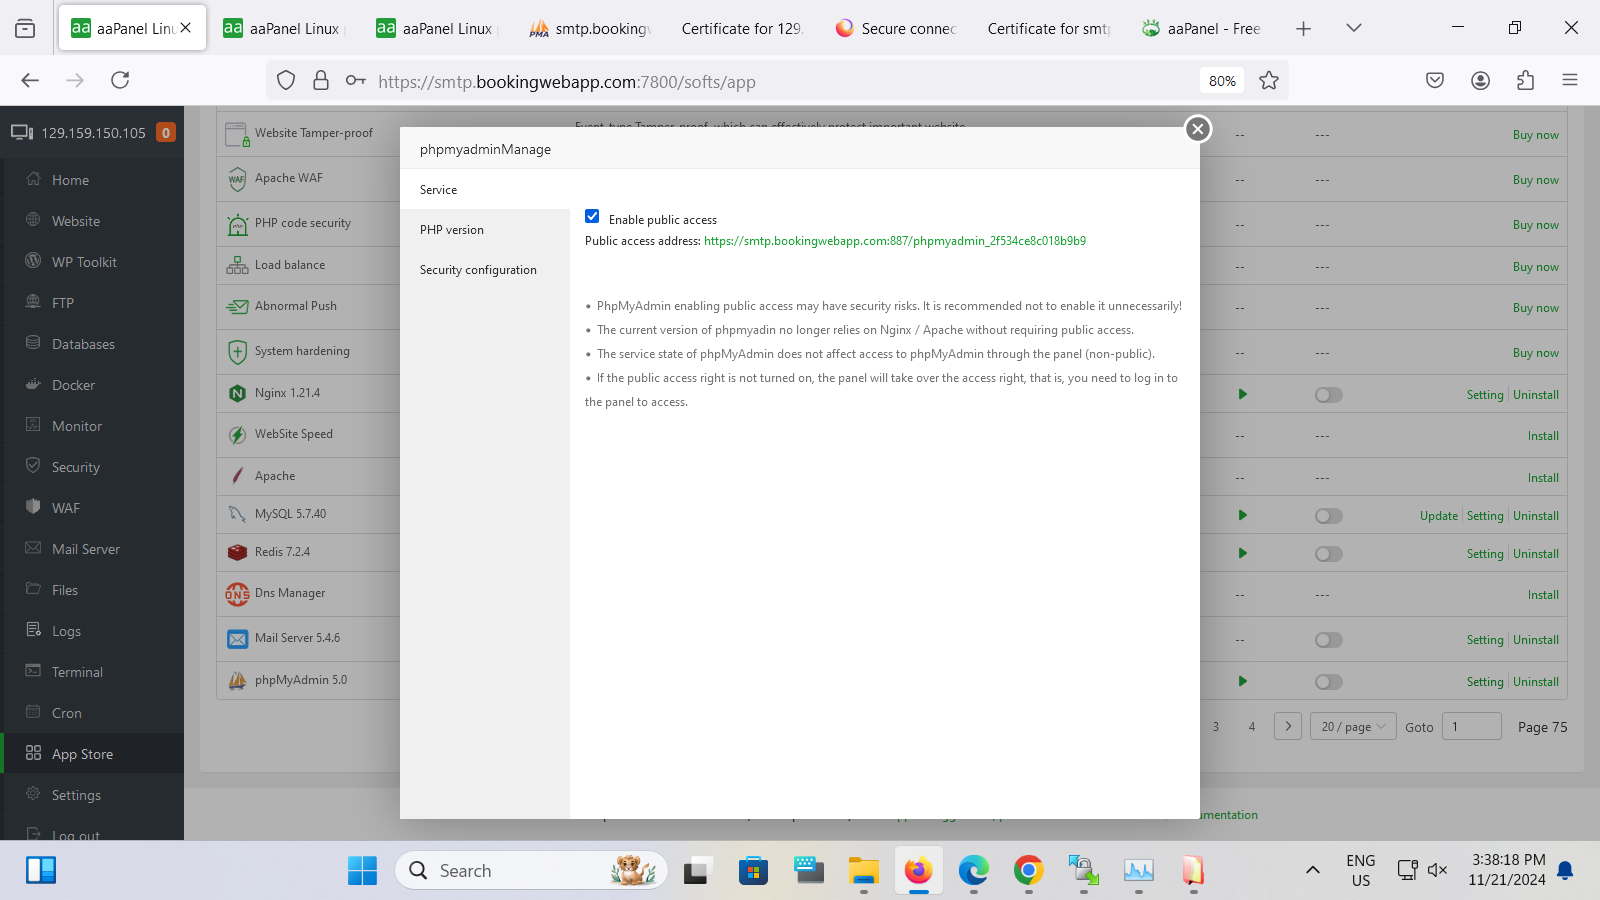This screenshot has height=900, width=1600.
Task: Click the Dns Manager icon
Action: click(x=237, y=594)
